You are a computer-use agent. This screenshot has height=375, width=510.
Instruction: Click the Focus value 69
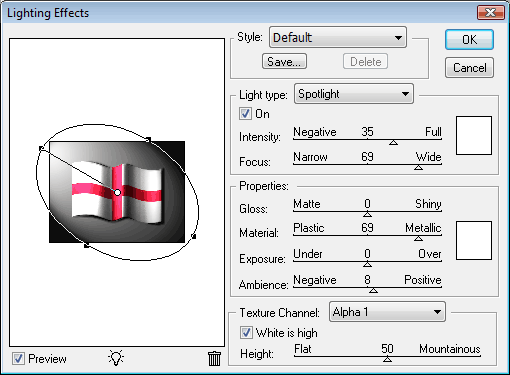[367, 157]
